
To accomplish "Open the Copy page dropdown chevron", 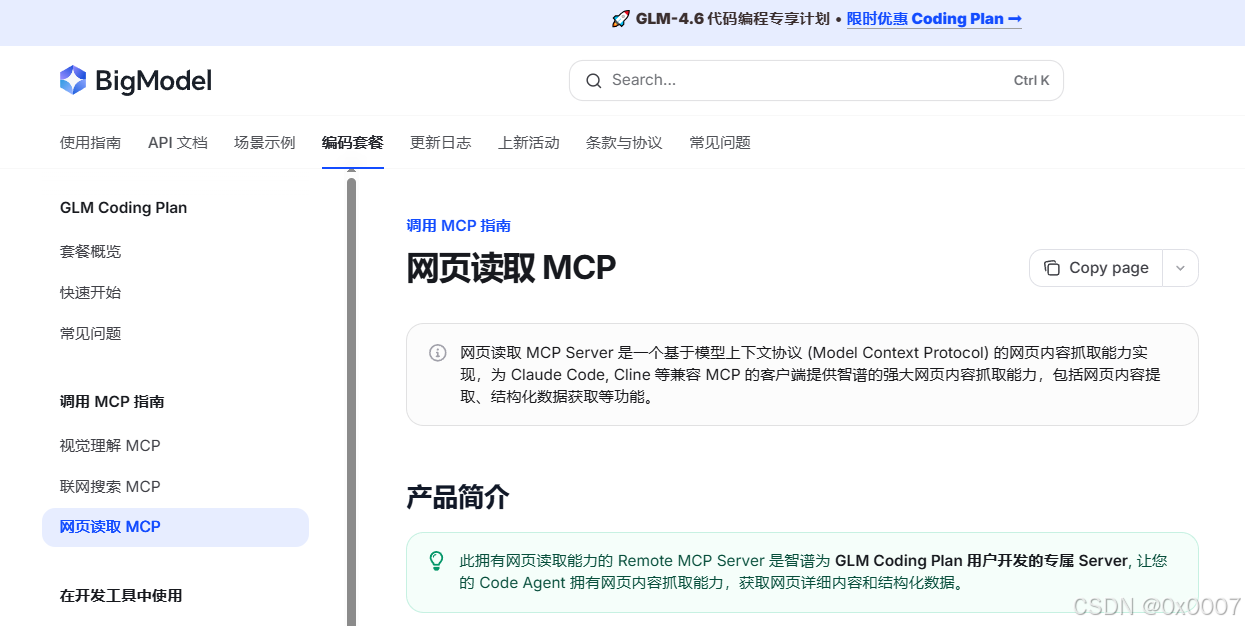I will click(1180, 268).
